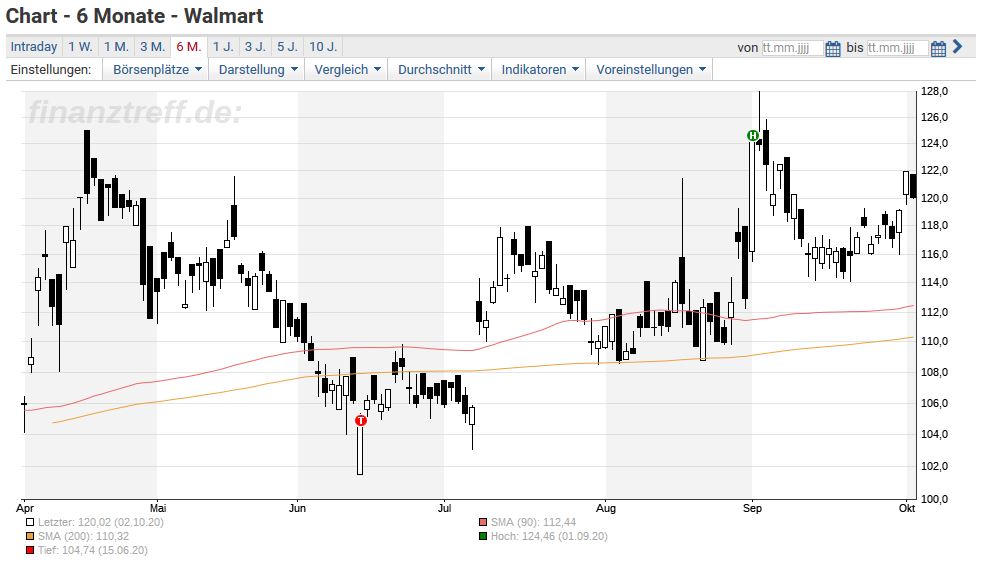
Task: Click the 'Chart - 6 Monate - Walmart' heading
Action: pos(135,16)
